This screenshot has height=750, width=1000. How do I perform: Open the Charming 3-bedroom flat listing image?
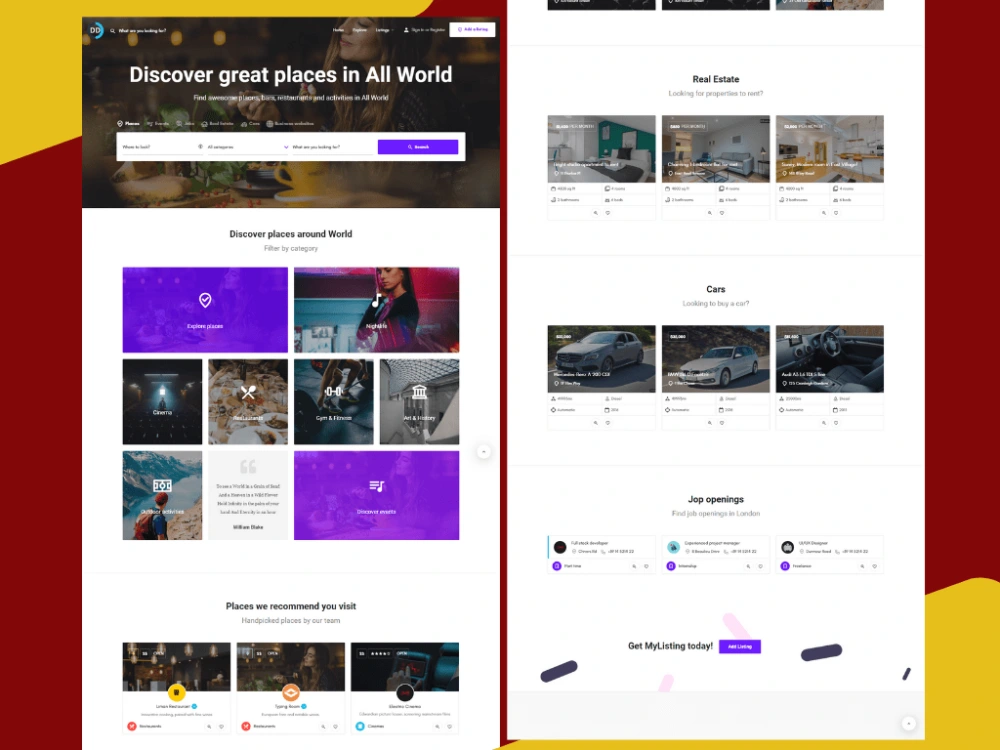pyautogui.click(x=716, y=149)
